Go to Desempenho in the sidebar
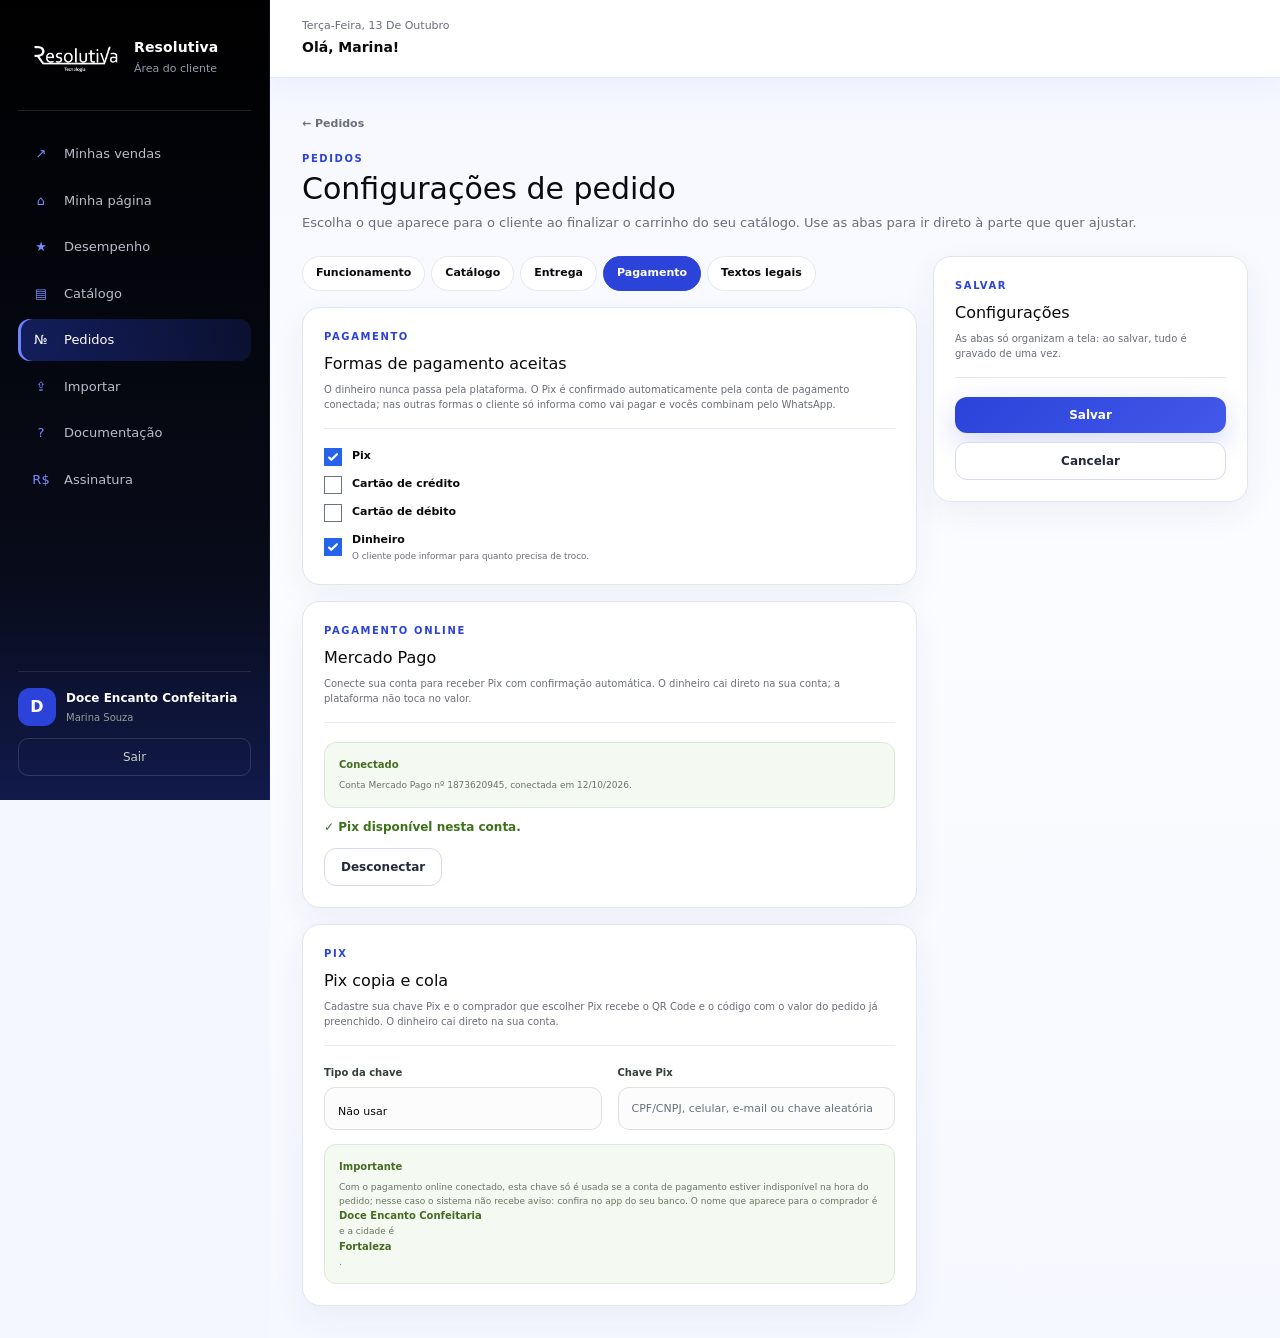This screenshot has height=1338, width=1280. [134, 247]
